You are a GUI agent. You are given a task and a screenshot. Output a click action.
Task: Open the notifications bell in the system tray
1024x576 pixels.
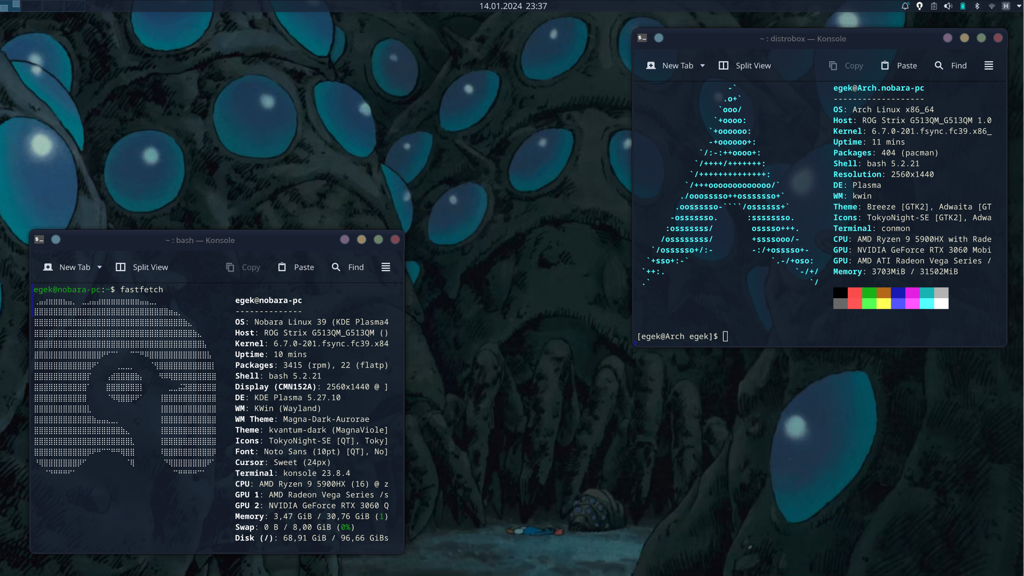[905, 6]
